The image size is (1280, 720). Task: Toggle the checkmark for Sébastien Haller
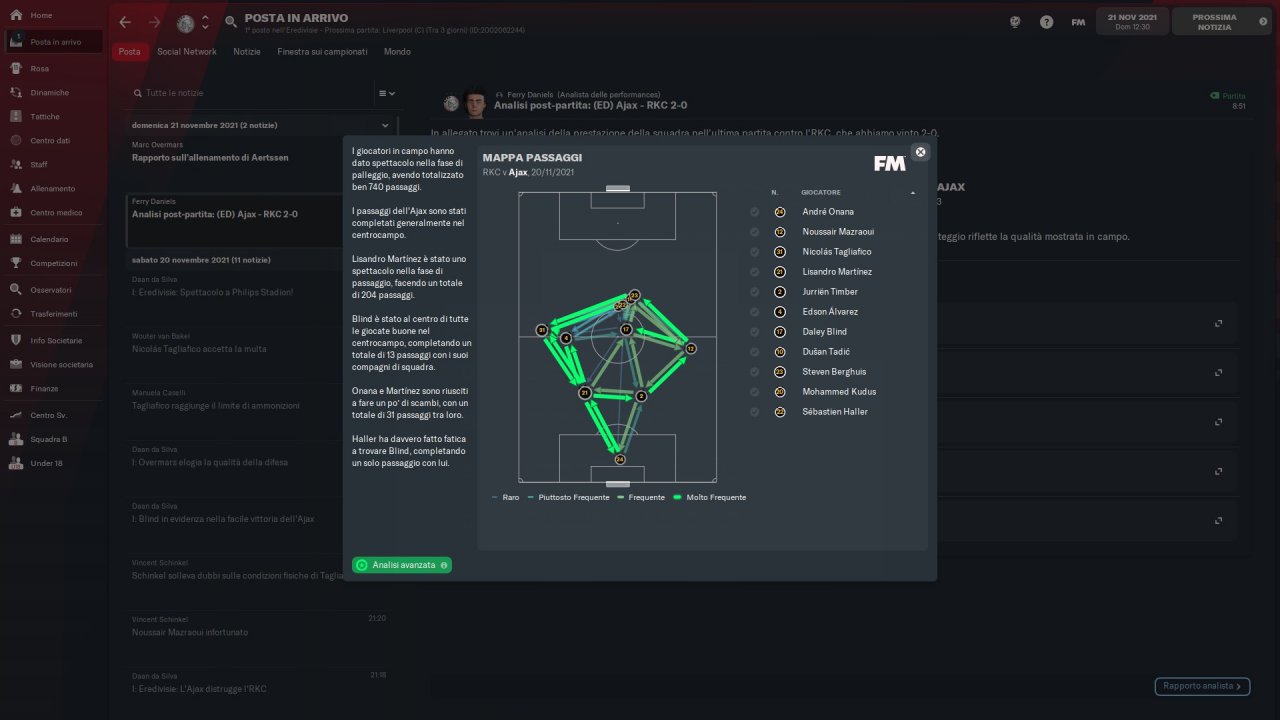click(x=754, y=412)
